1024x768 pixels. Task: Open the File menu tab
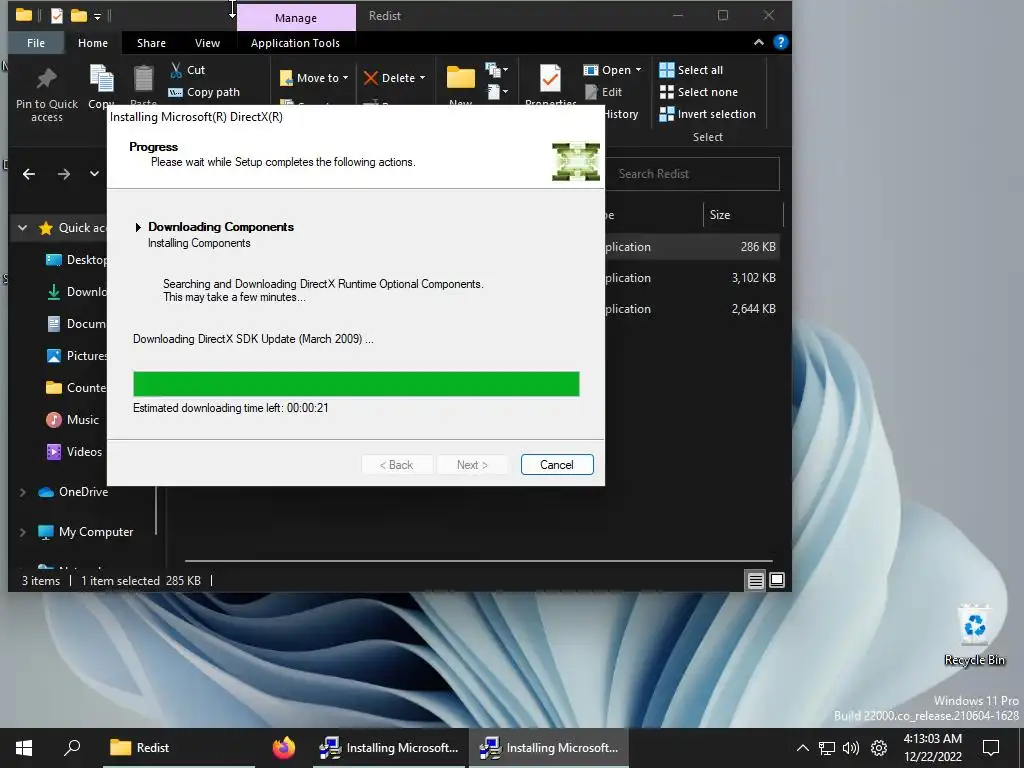(x=36, y=43)
